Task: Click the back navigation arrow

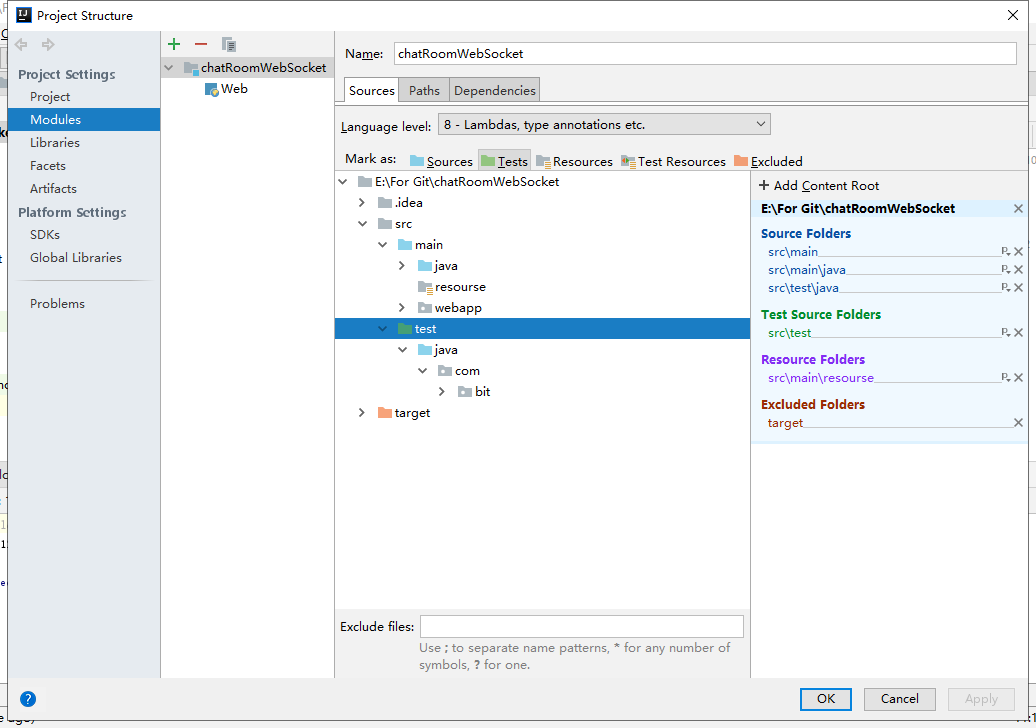Action: pyautogui.click(x=20, y=44)
